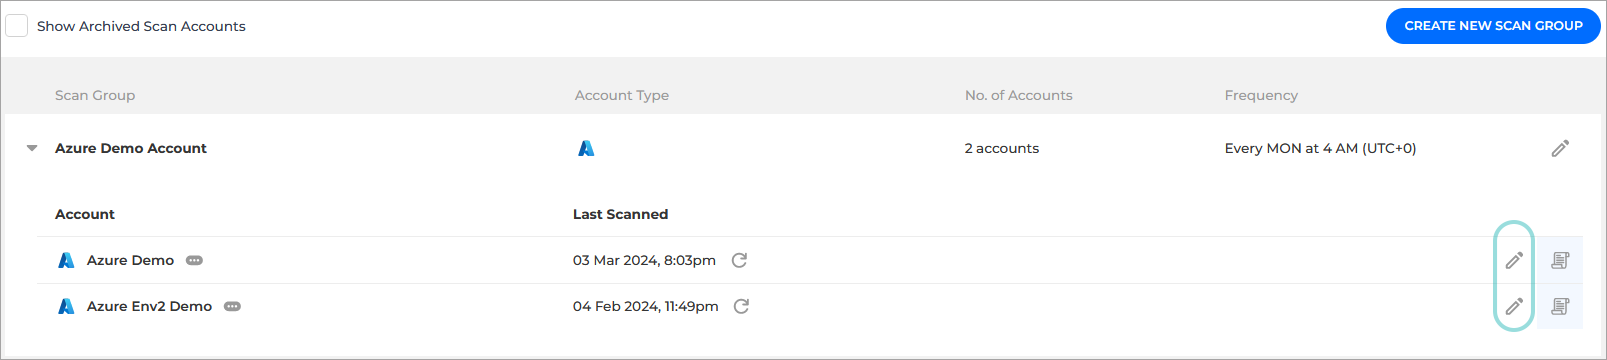Click the Scan Group column header
Screen dimensions: 1607x360
pos(95,95)
